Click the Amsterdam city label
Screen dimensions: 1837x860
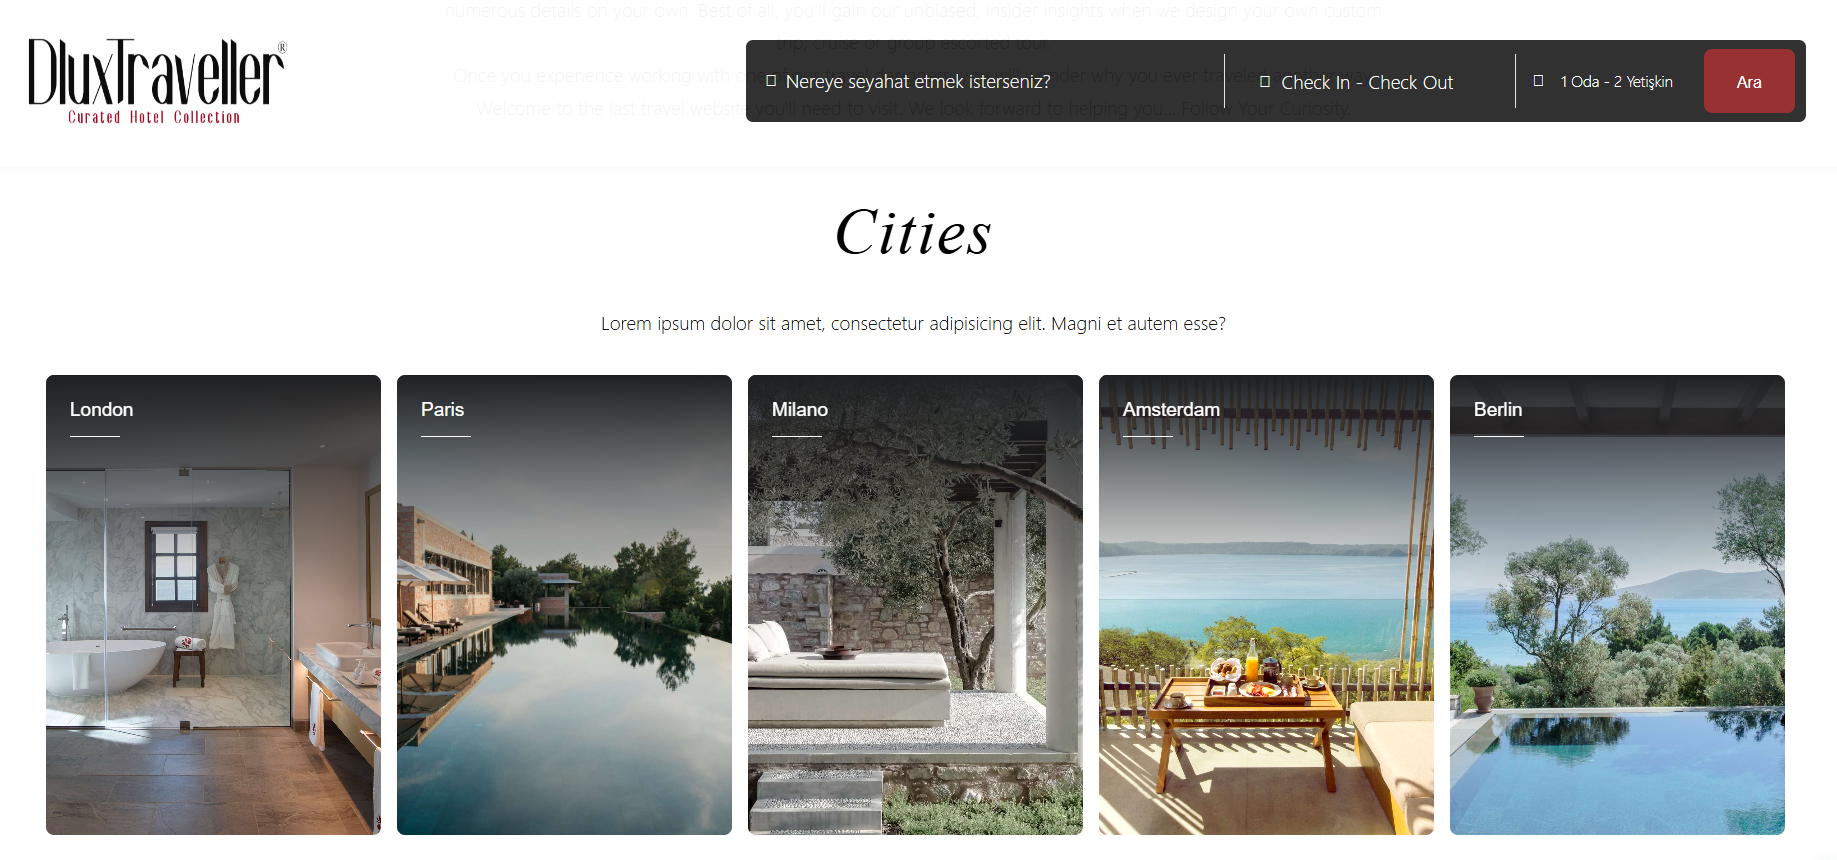(1170, 410)
